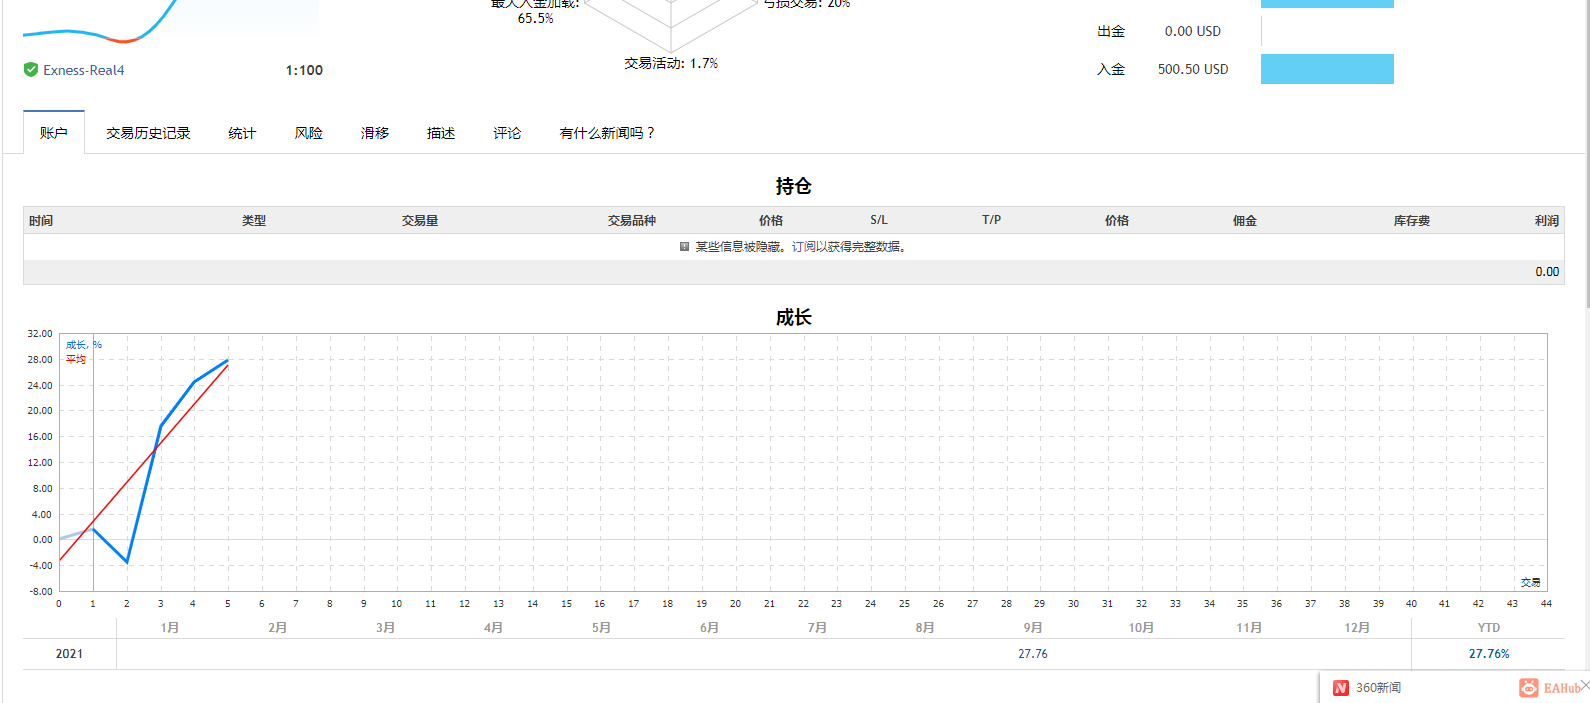Open the 统计 tab

click(242, 133)
